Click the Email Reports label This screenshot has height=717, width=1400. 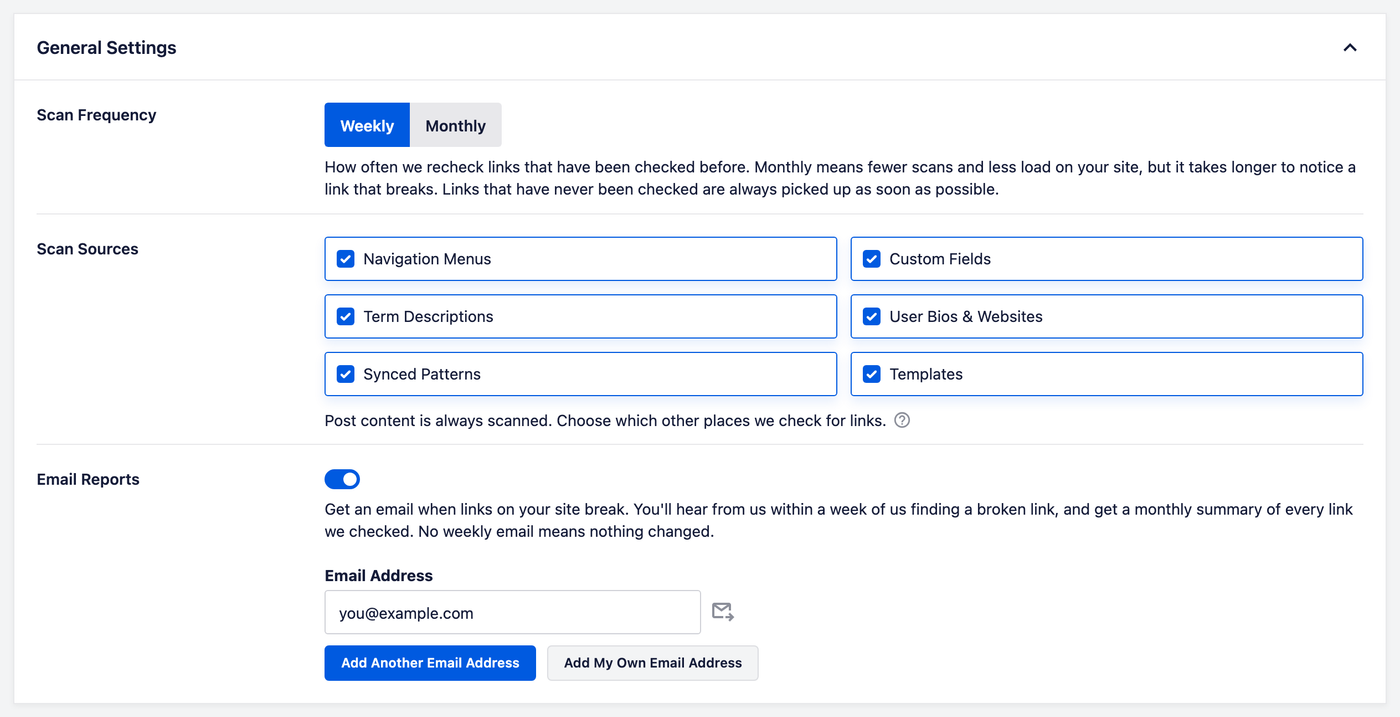point(88,479)
